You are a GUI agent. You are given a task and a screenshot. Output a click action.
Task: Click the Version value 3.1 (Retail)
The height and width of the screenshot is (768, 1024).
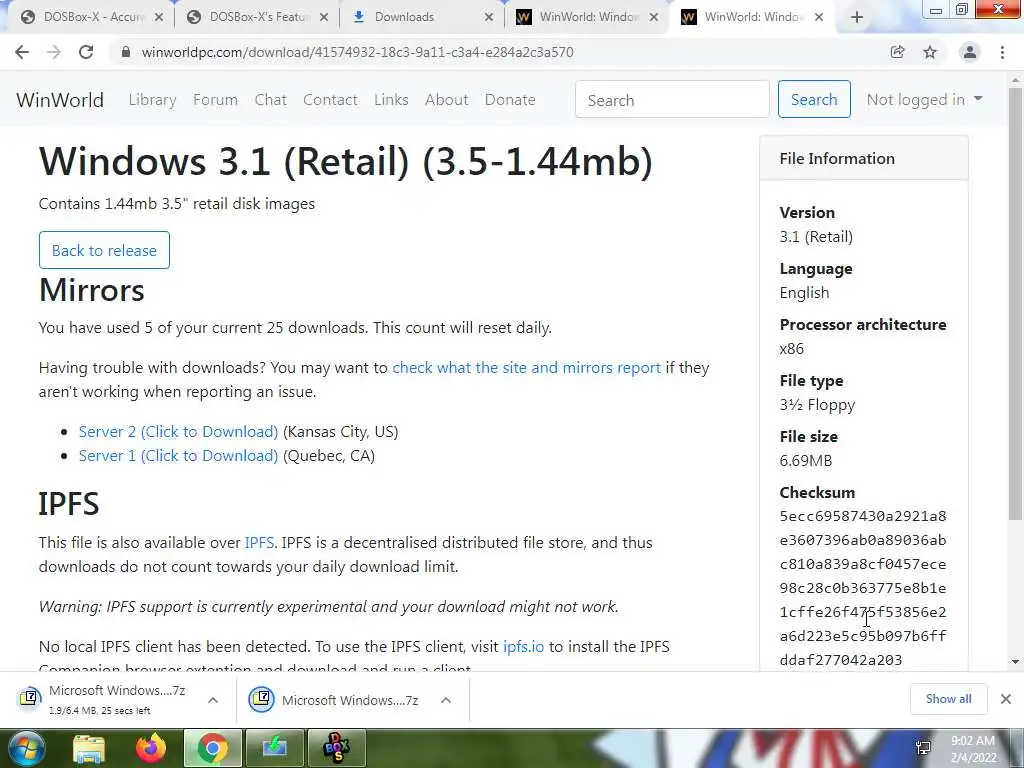[816, 237]
